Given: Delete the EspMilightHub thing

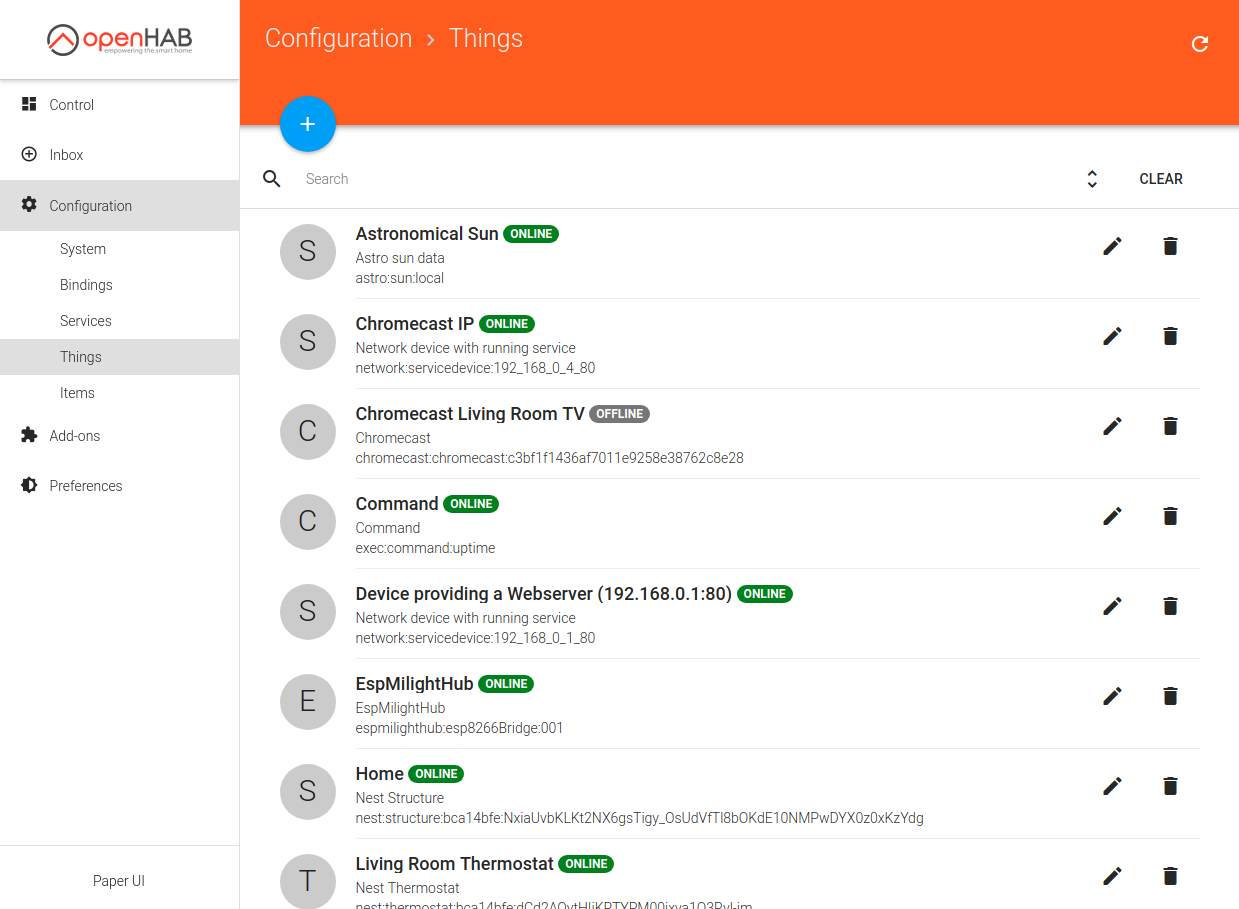Looking at the screenshot, I should coord(1170,696).
